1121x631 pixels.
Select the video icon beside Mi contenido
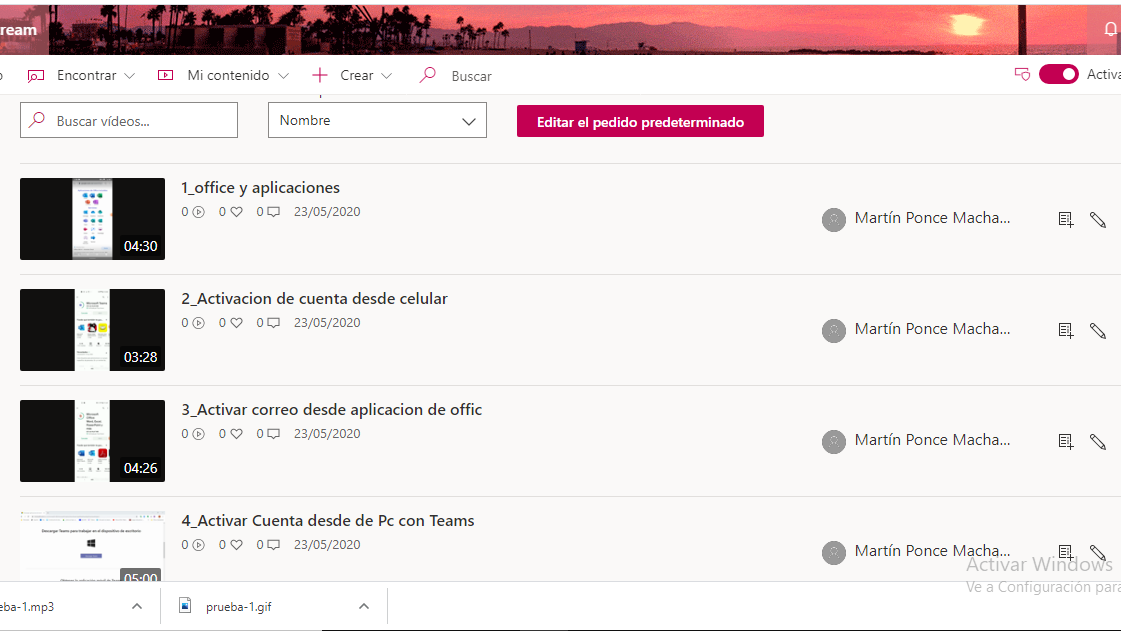point(165,75)
